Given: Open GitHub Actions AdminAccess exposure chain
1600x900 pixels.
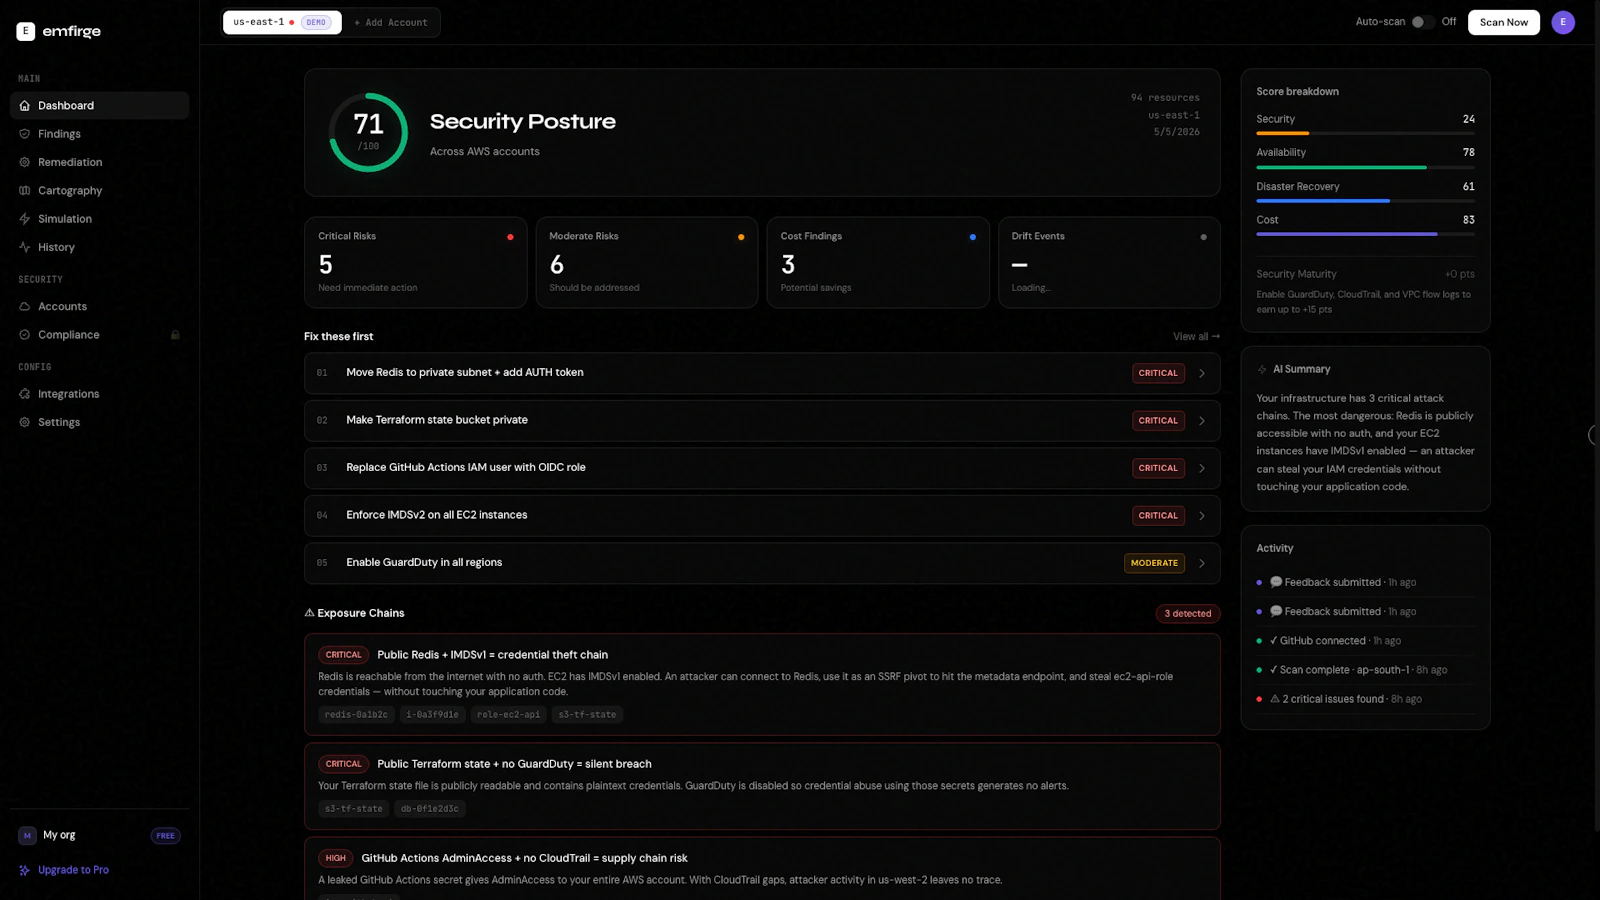Looking at the screenshot, I should tap(762, 869).
